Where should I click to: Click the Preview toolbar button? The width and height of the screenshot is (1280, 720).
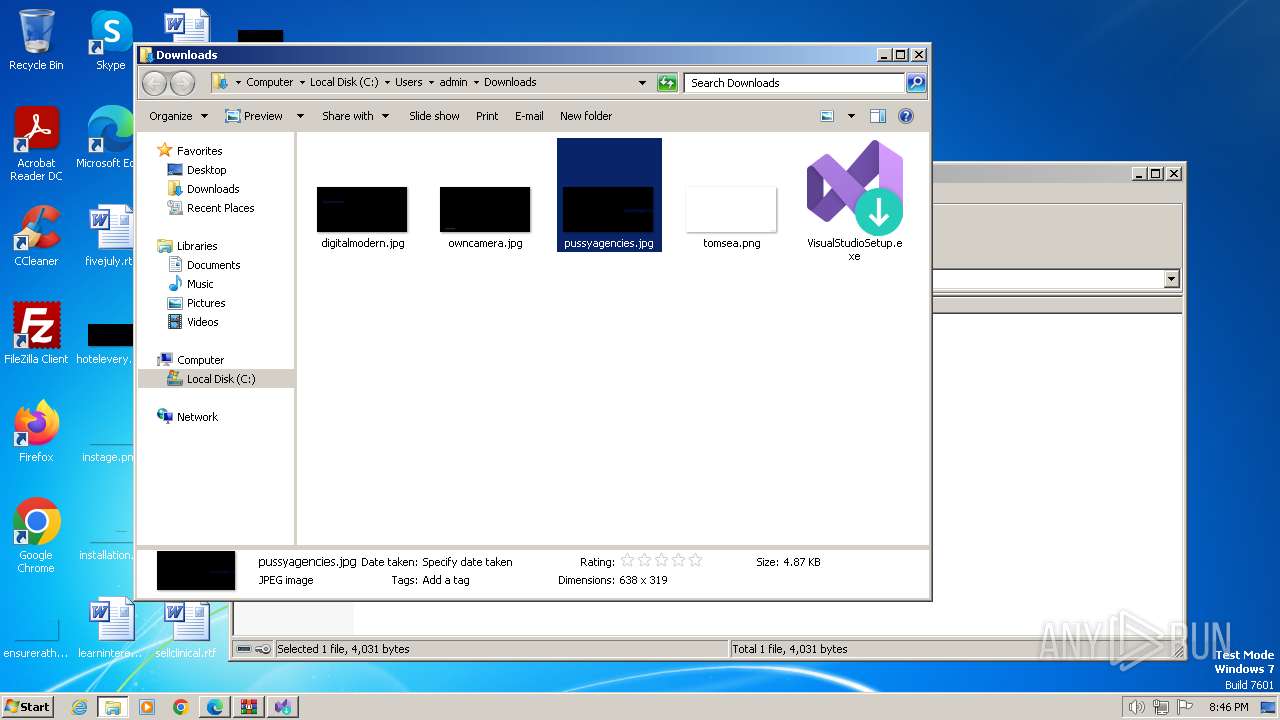tap(254, 116)
